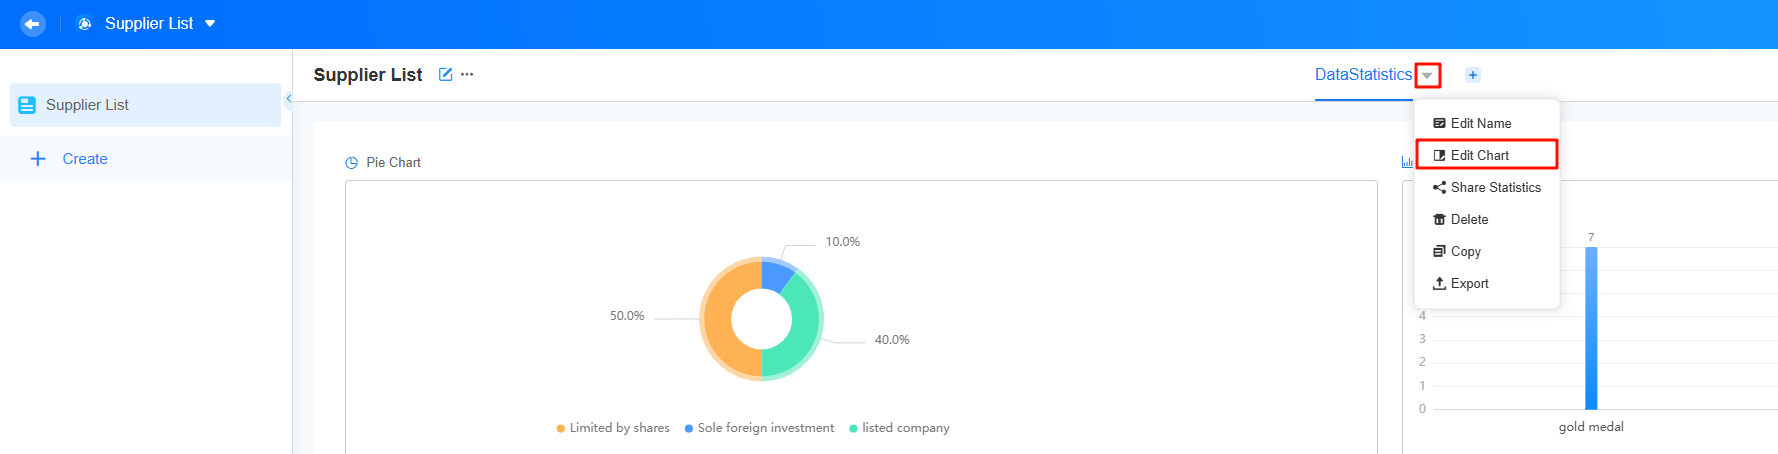The image size is (1778, 454).
Task: Expand the DataStatistics tab dropdown arrow
Action: point(1427,75)
